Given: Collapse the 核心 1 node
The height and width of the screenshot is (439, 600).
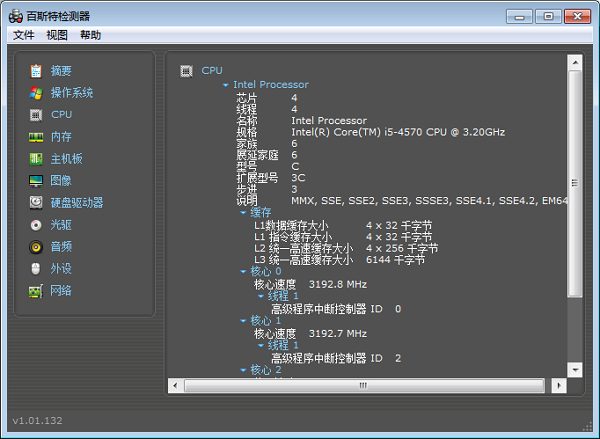Looking at the screenshot, I should [243, 321].
